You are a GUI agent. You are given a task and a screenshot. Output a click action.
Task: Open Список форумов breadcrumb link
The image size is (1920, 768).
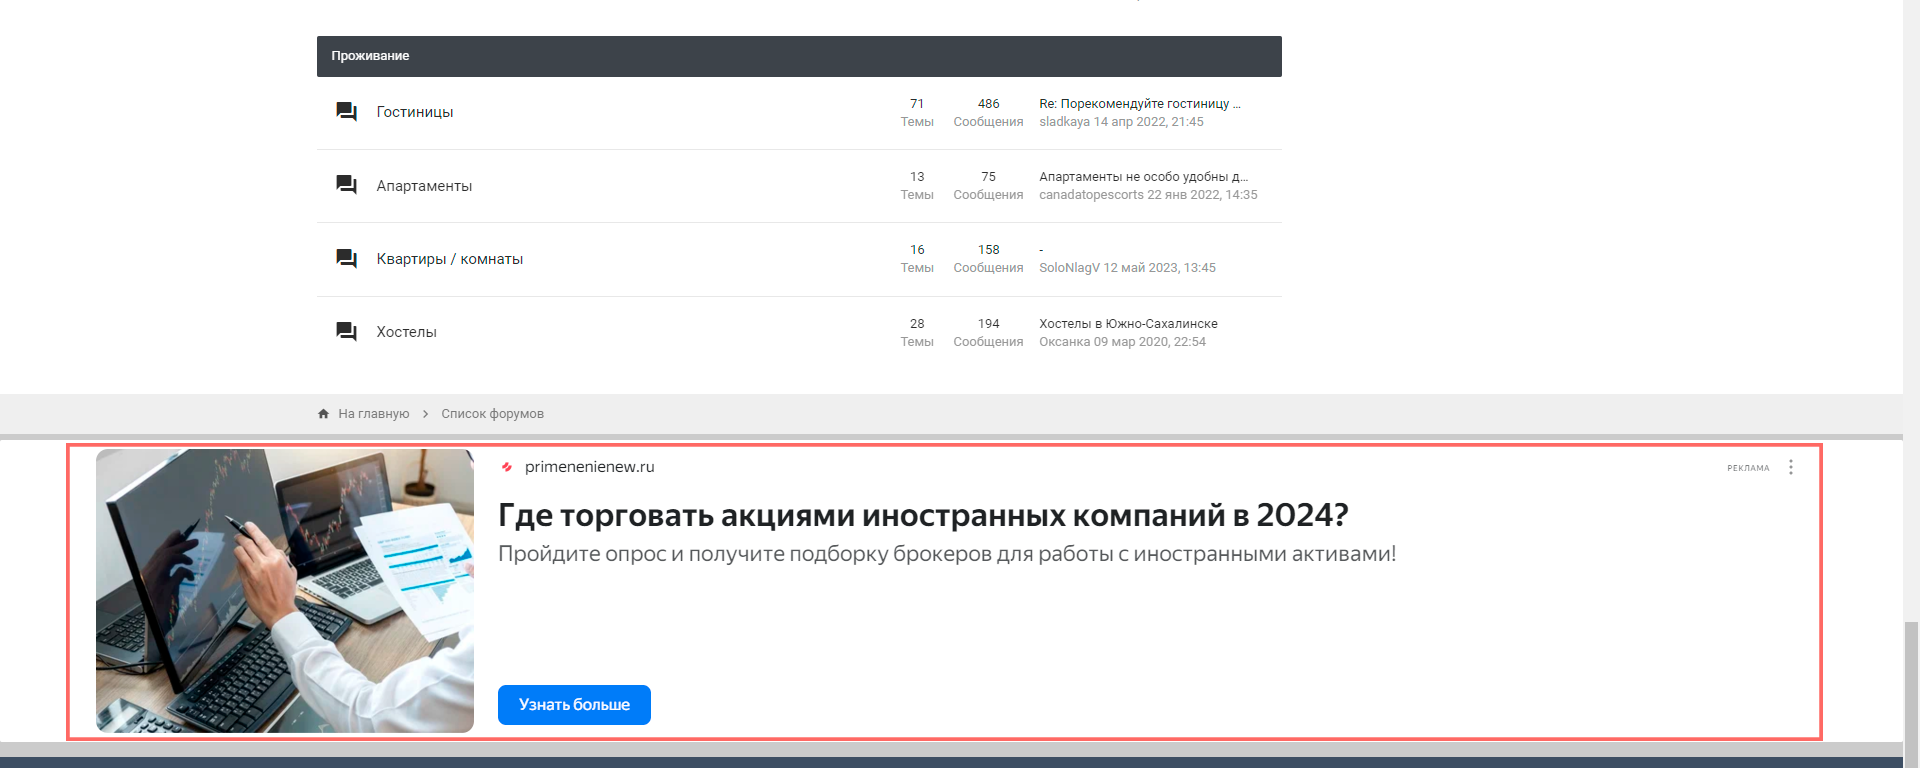(x=493, y=413)
